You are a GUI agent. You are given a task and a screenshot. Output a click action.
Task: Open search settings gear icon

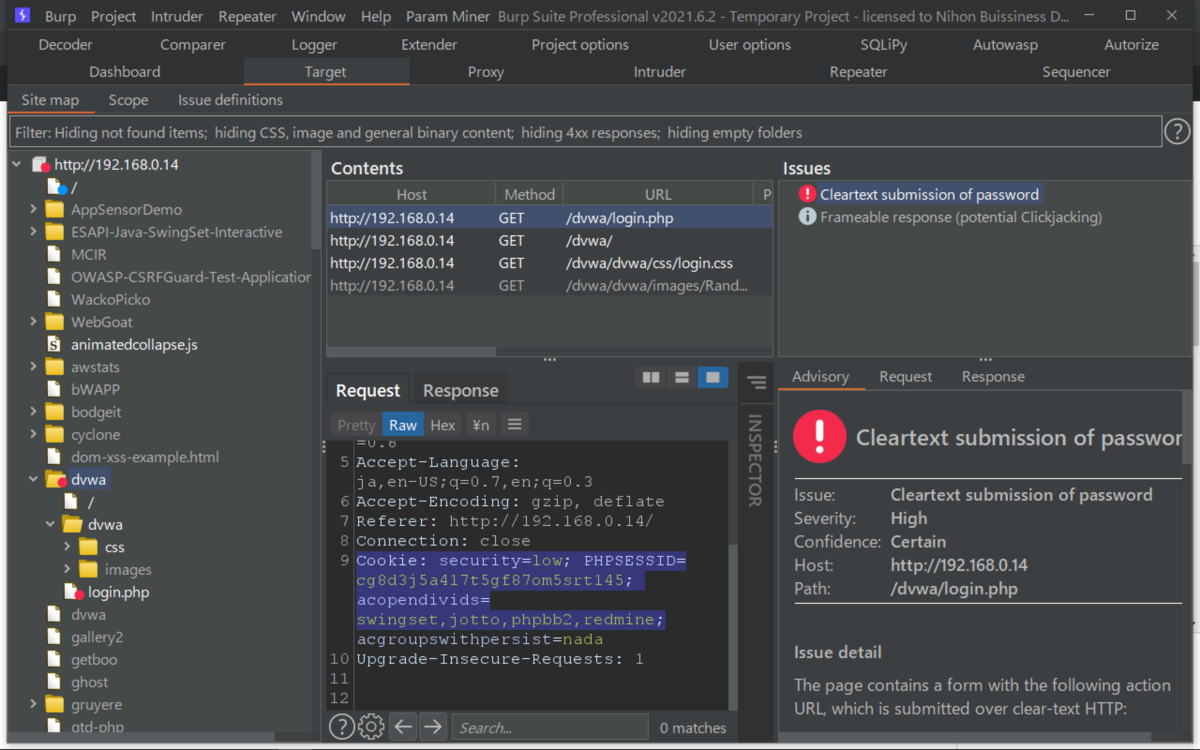tap(371, 727)
